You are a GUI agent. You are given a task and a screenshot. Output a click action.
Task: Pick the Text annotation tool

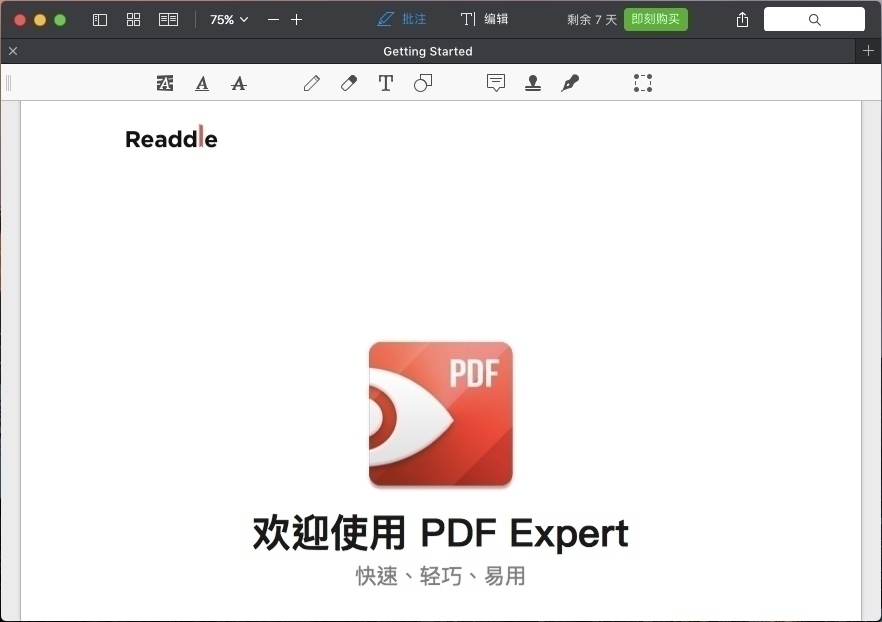386,83
